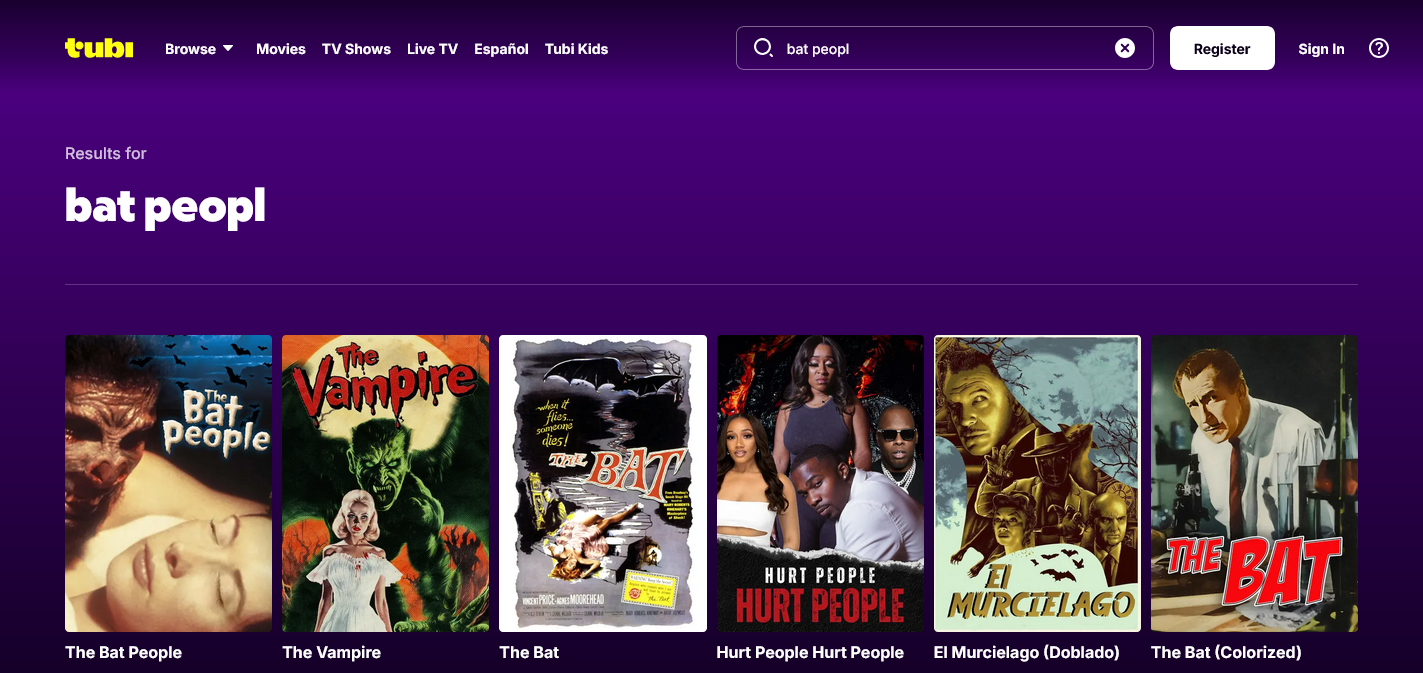Visit Tubi Kids
Viewport: 1423px width, 673px height.
pos(576,49)
